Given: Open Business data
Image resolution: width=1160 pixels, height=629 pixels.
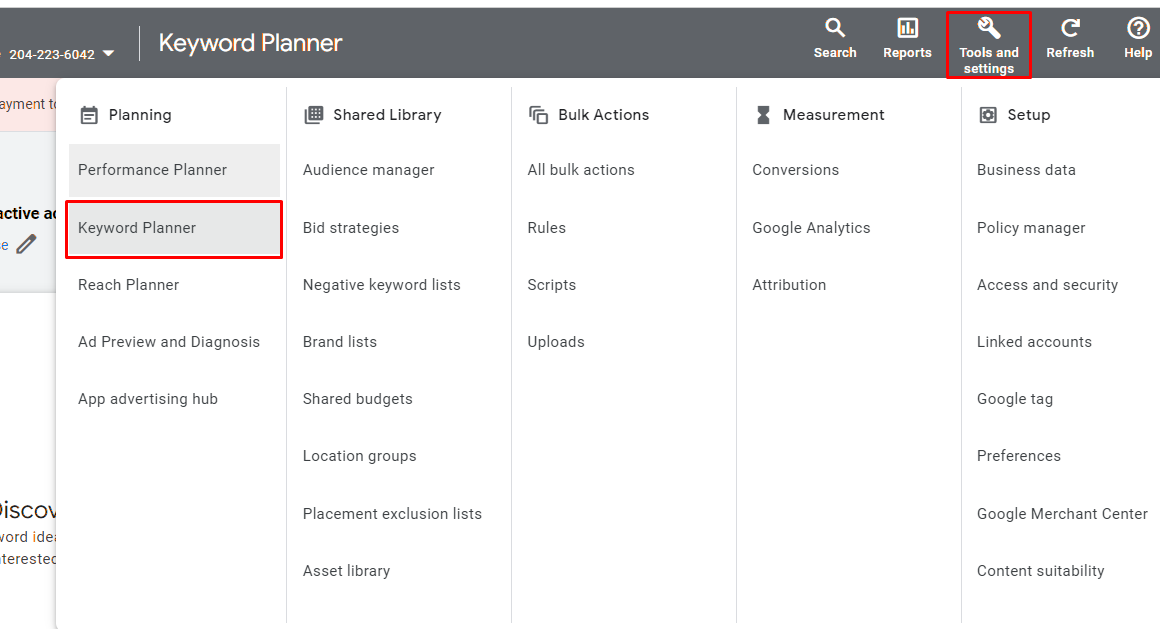Looking at the screenshot, I should pos(1026,170).
